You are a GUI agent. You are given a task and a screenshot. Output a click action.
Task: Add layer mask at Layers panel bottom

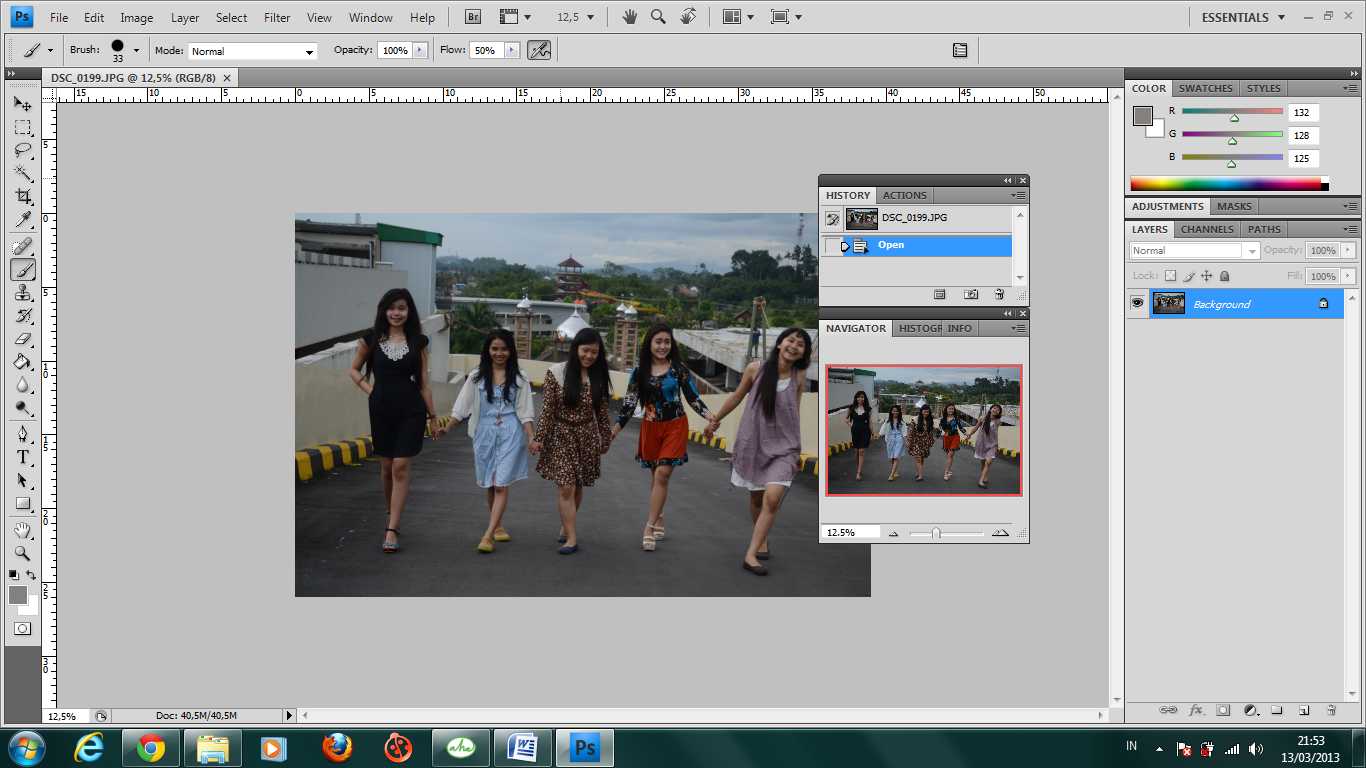[1223, 710]
